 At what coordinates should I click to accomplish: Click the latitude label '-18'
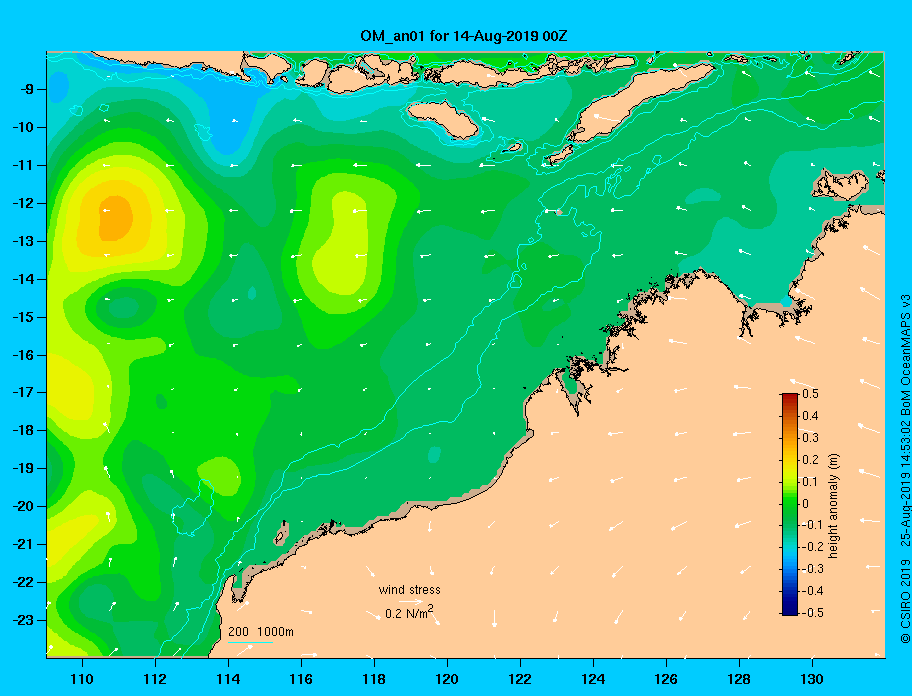[23, 430]
